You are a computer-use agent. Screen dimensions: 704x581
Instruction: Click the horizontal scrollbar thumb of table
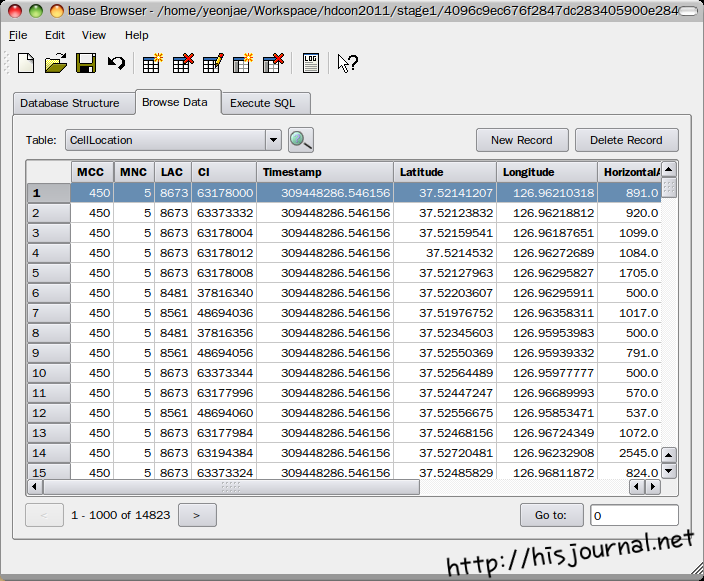[x=231, y=487]
